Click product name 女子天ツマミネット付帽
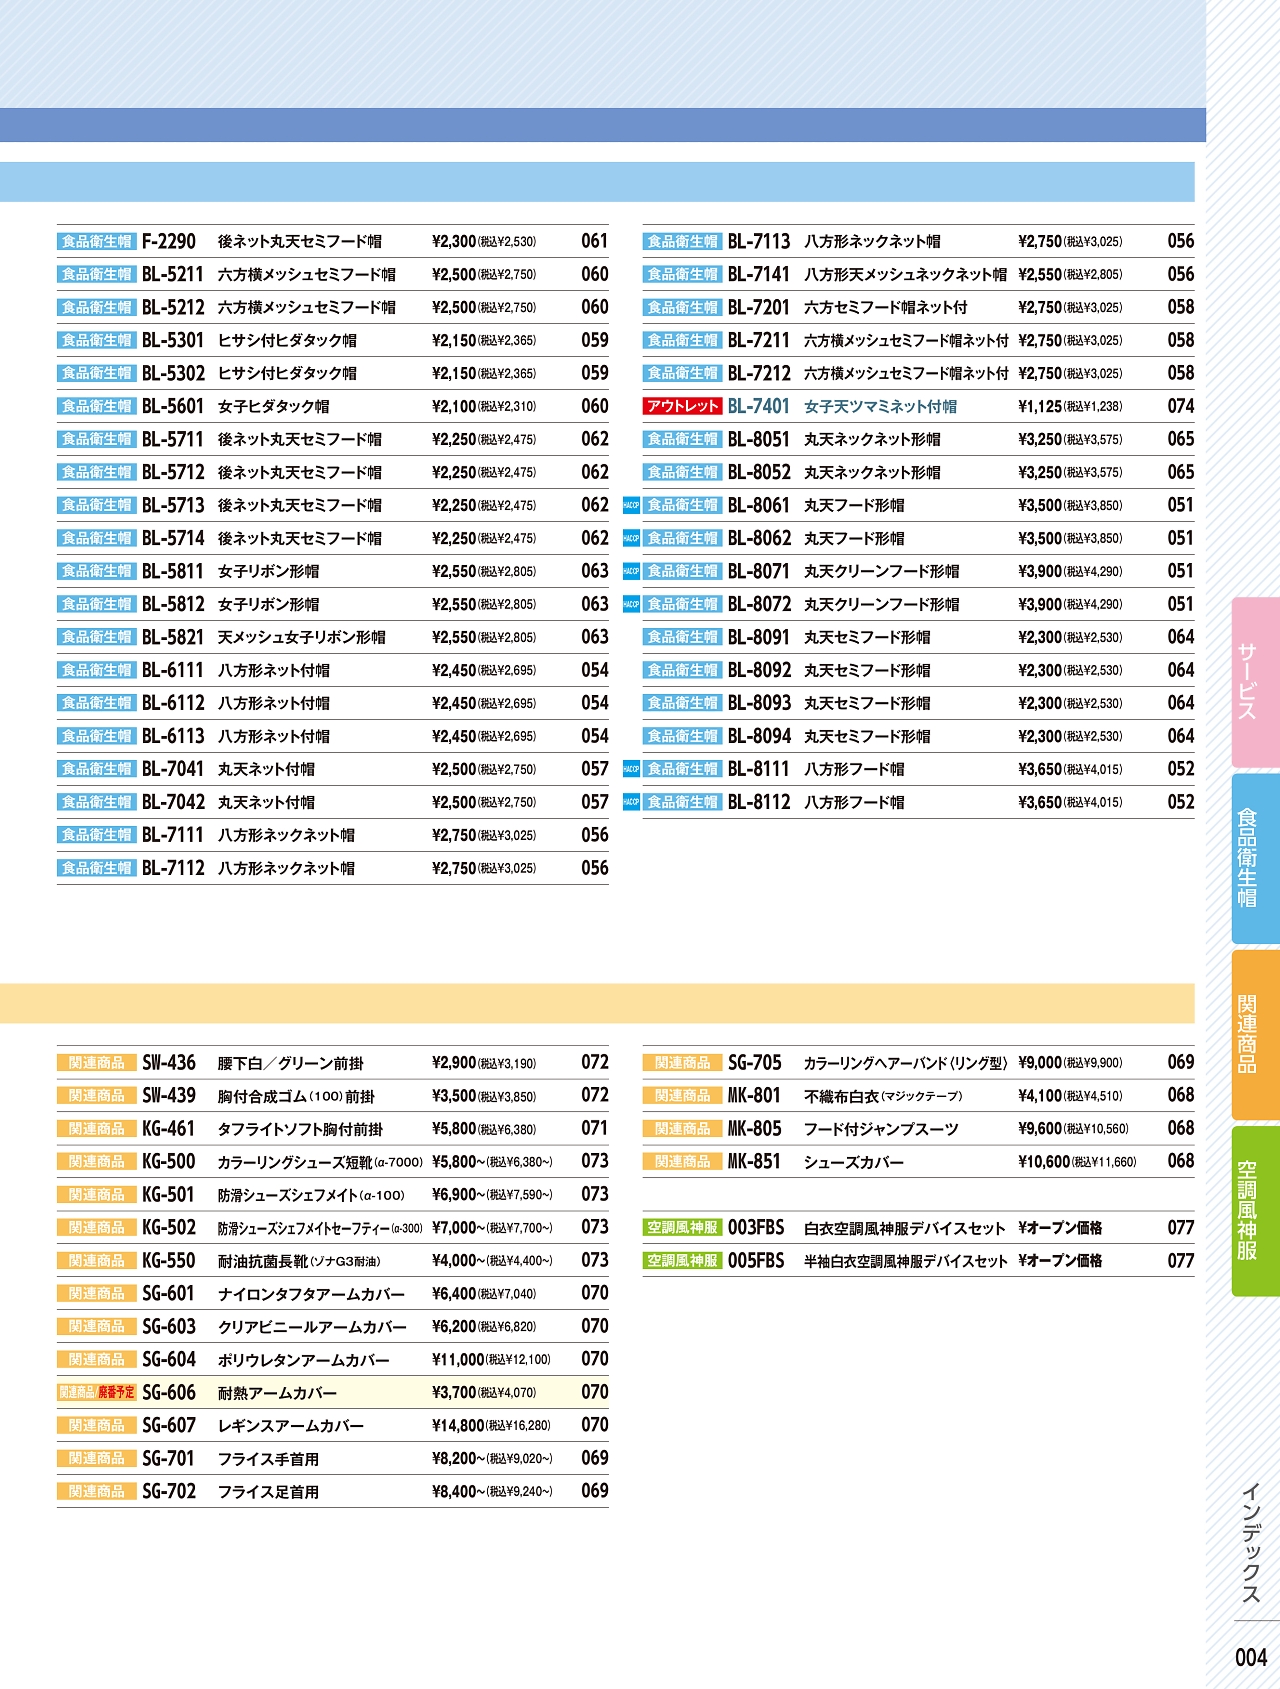This screenshot has height=1689, width=1280. click(x=880, y=407)
